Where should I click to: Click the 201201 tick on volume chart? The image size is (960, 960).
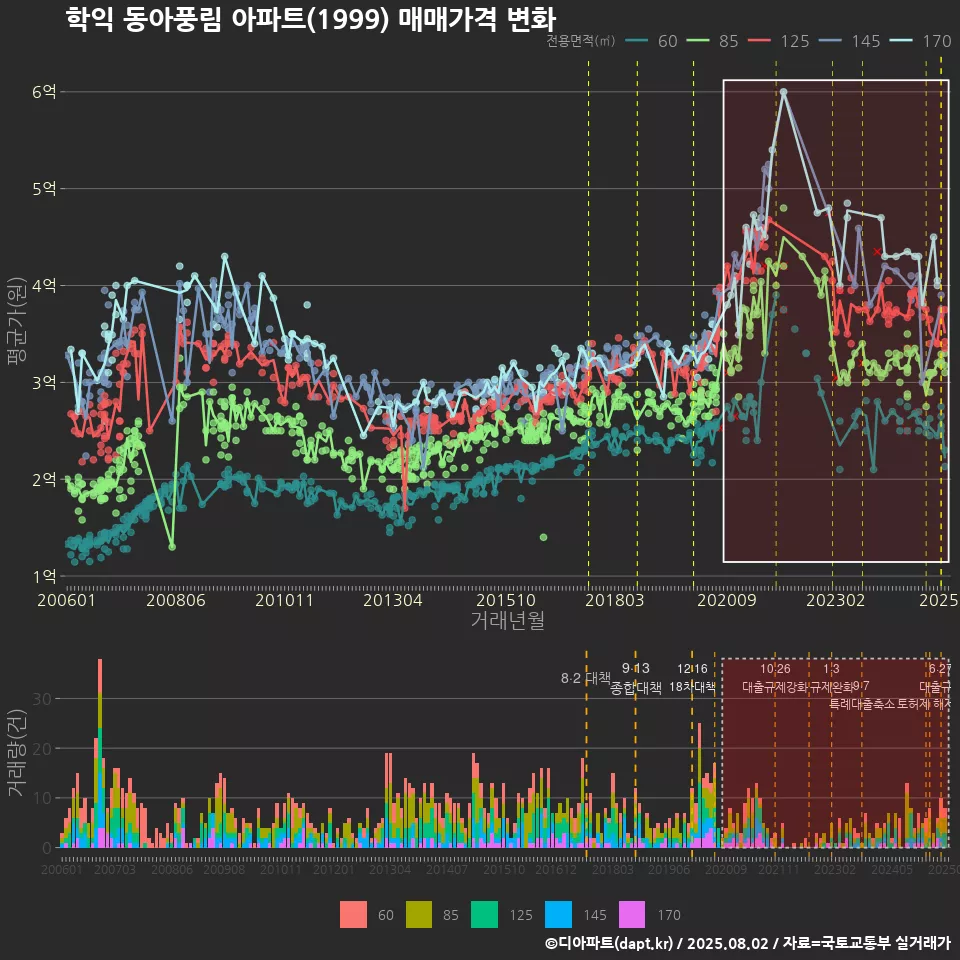point(334,869)
